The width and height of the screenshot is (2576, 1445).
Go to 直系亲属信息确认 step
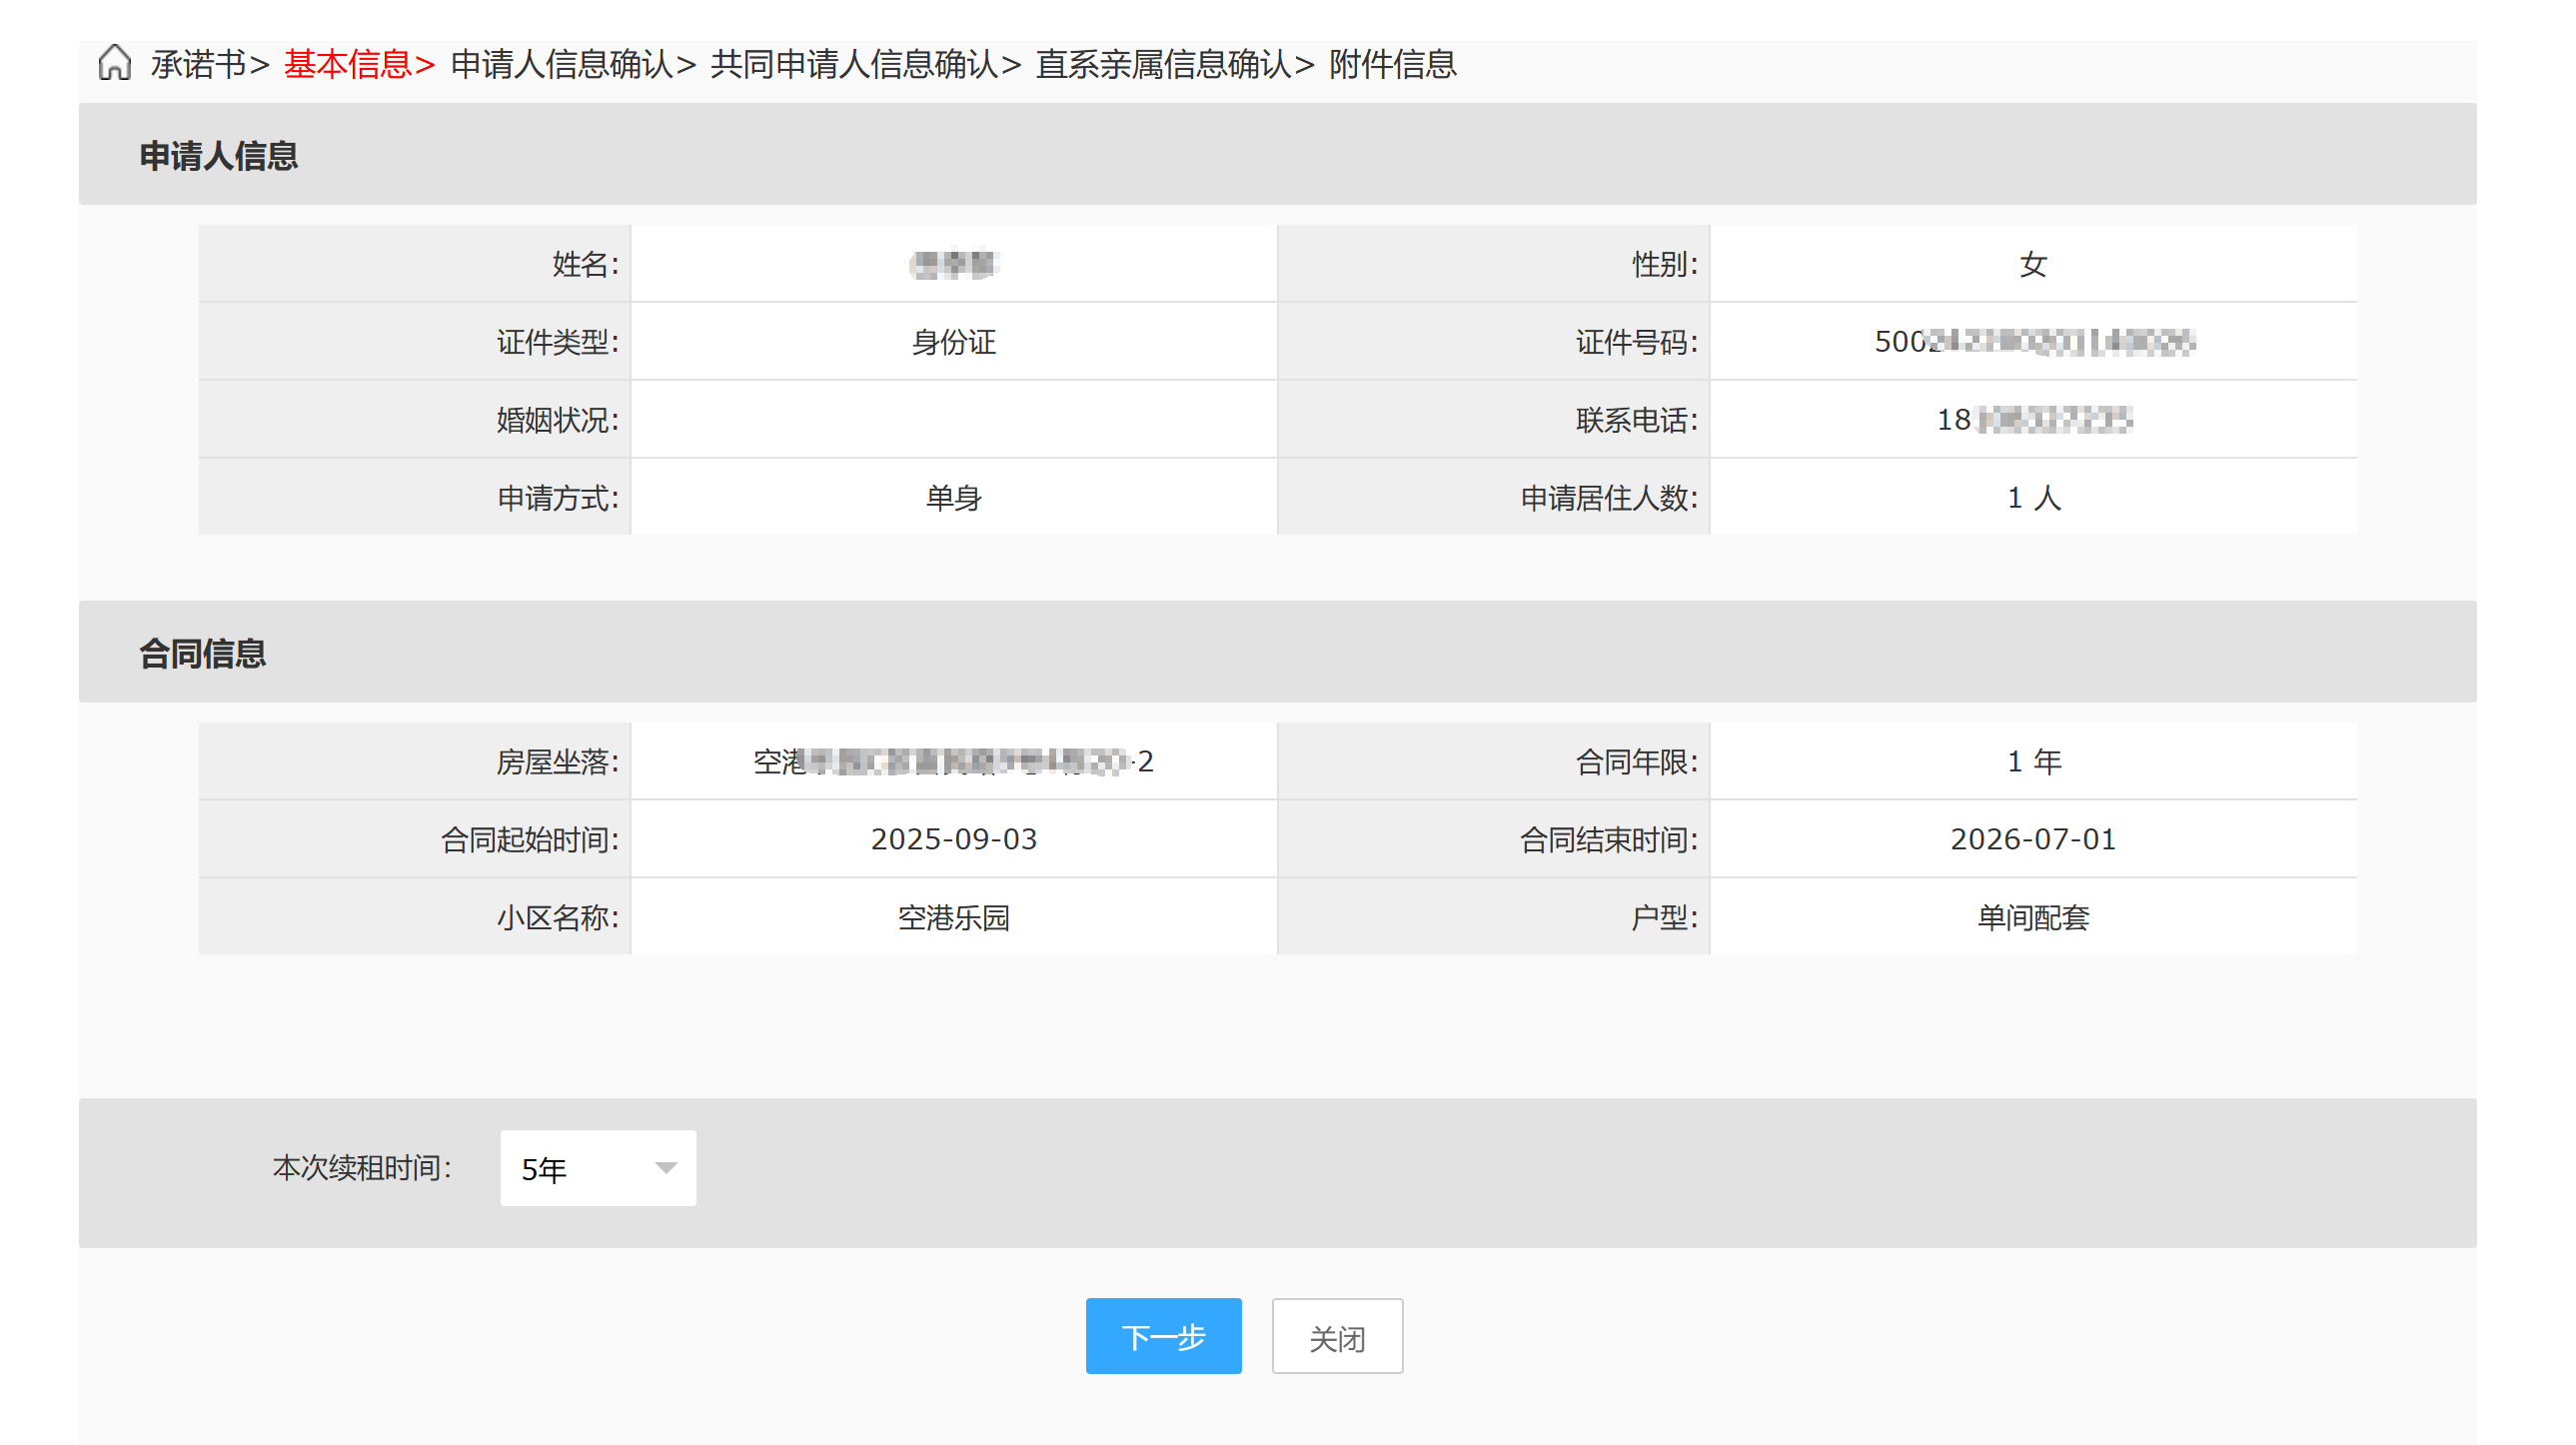1163,64
